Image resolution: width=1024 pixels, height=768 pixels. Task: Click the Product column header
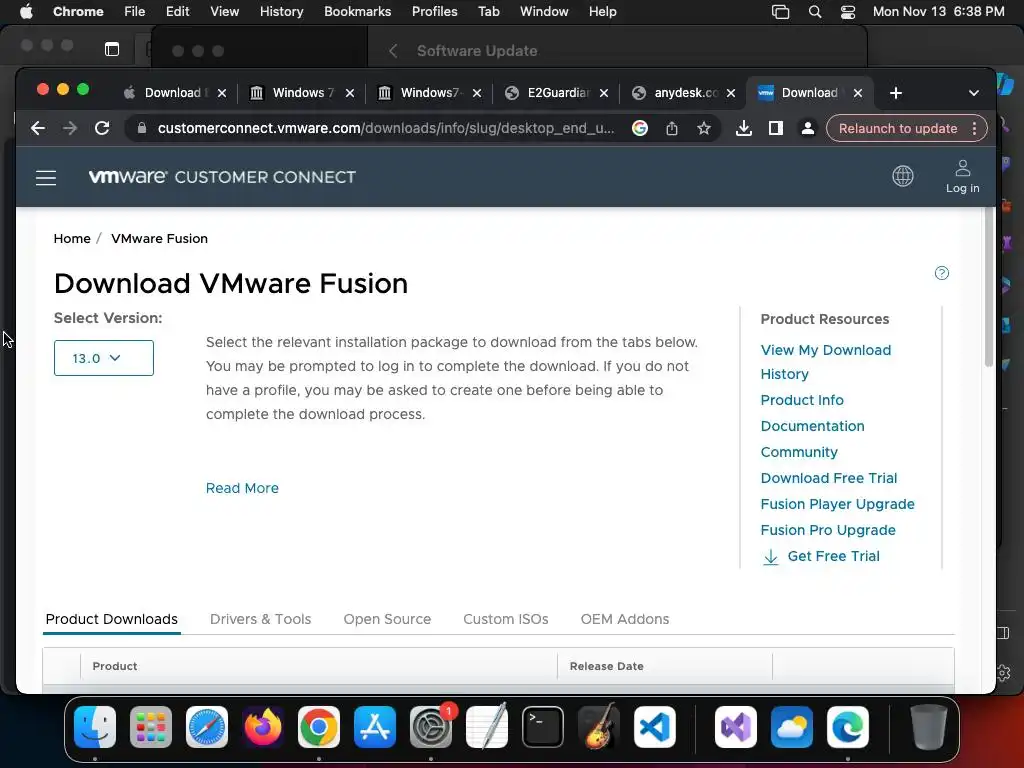click(115, 667)
